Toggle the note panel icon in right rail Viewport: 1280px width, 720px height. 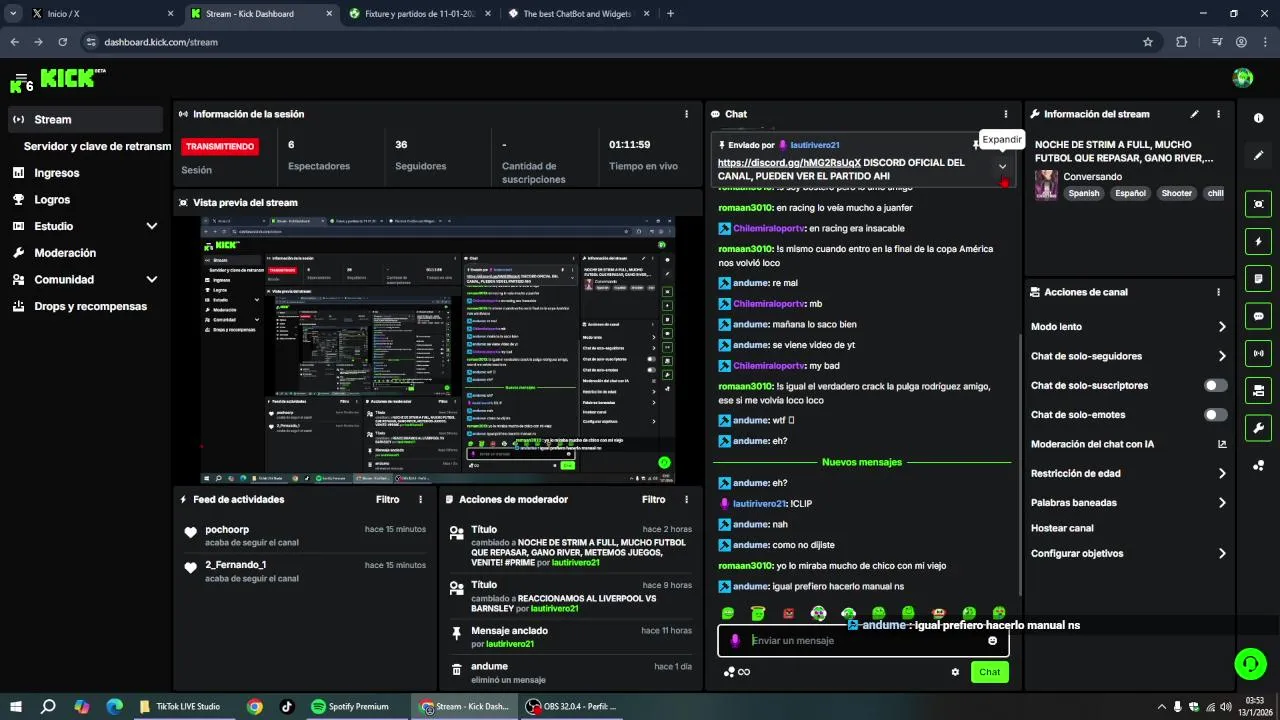1258,278
